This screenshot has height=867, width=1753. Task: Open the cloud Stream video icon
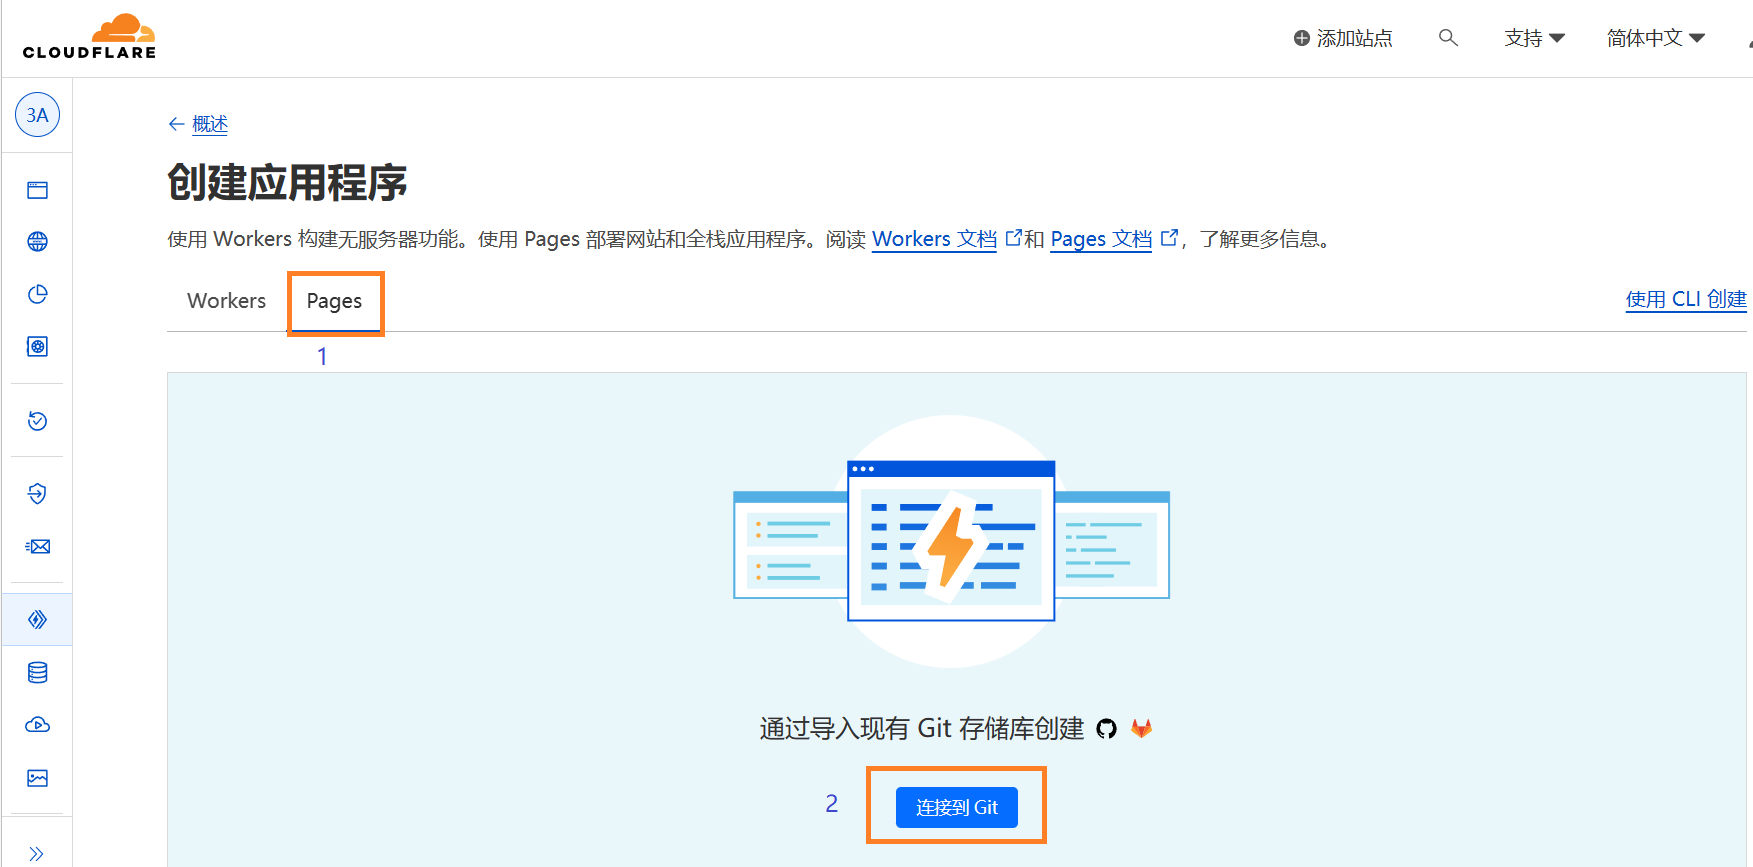[37, 725]
